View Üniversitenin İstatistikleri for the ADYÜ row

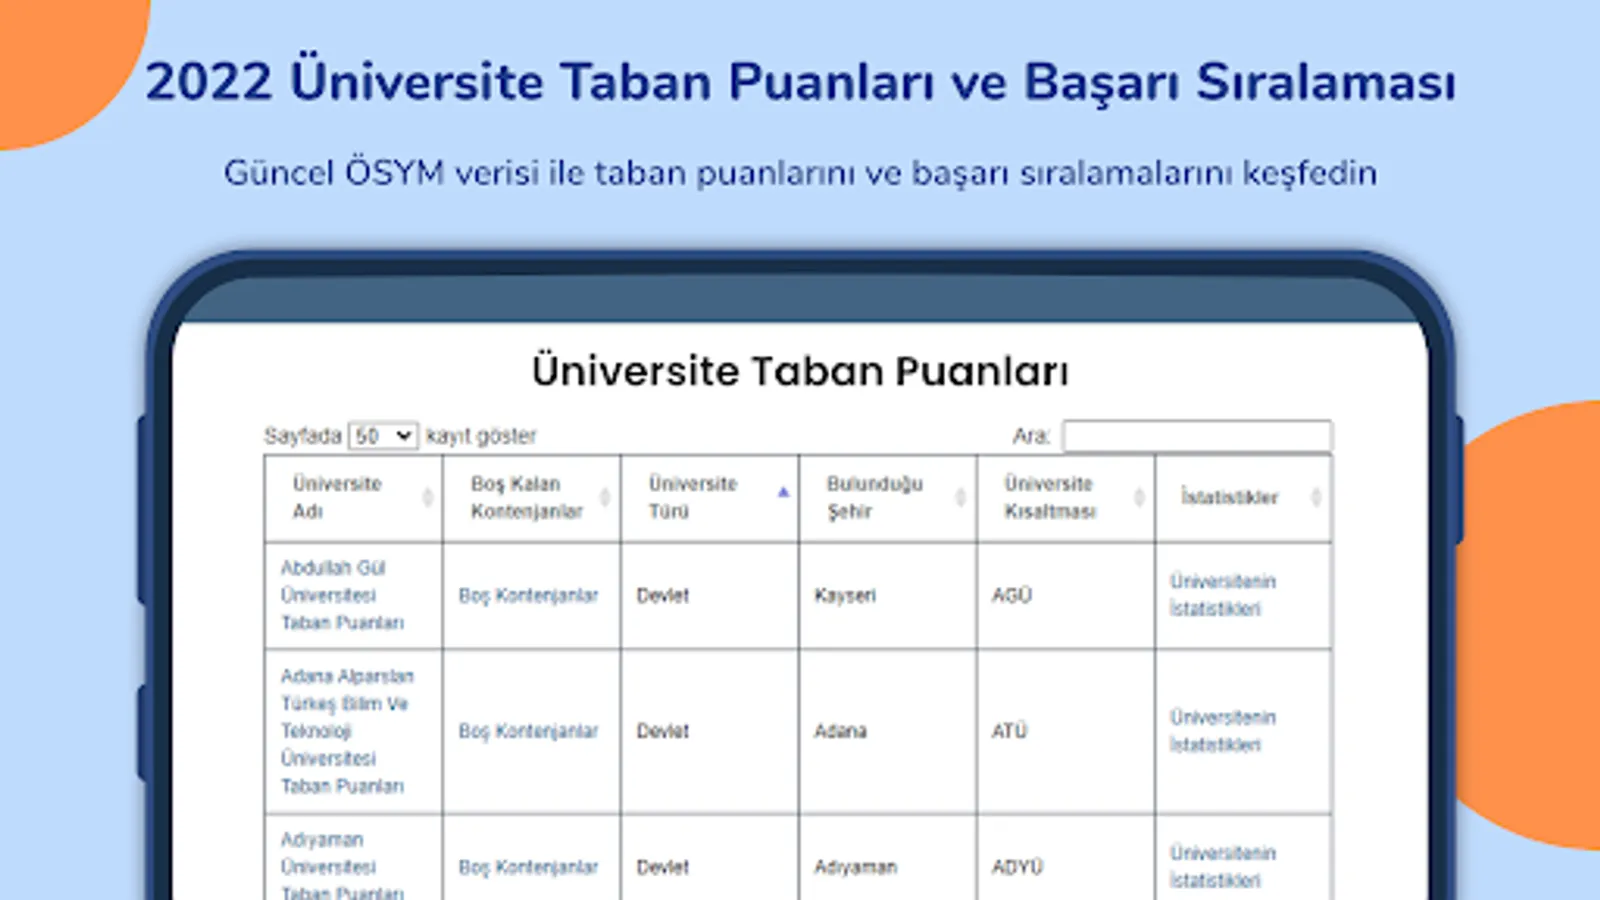click(1223, 867)
